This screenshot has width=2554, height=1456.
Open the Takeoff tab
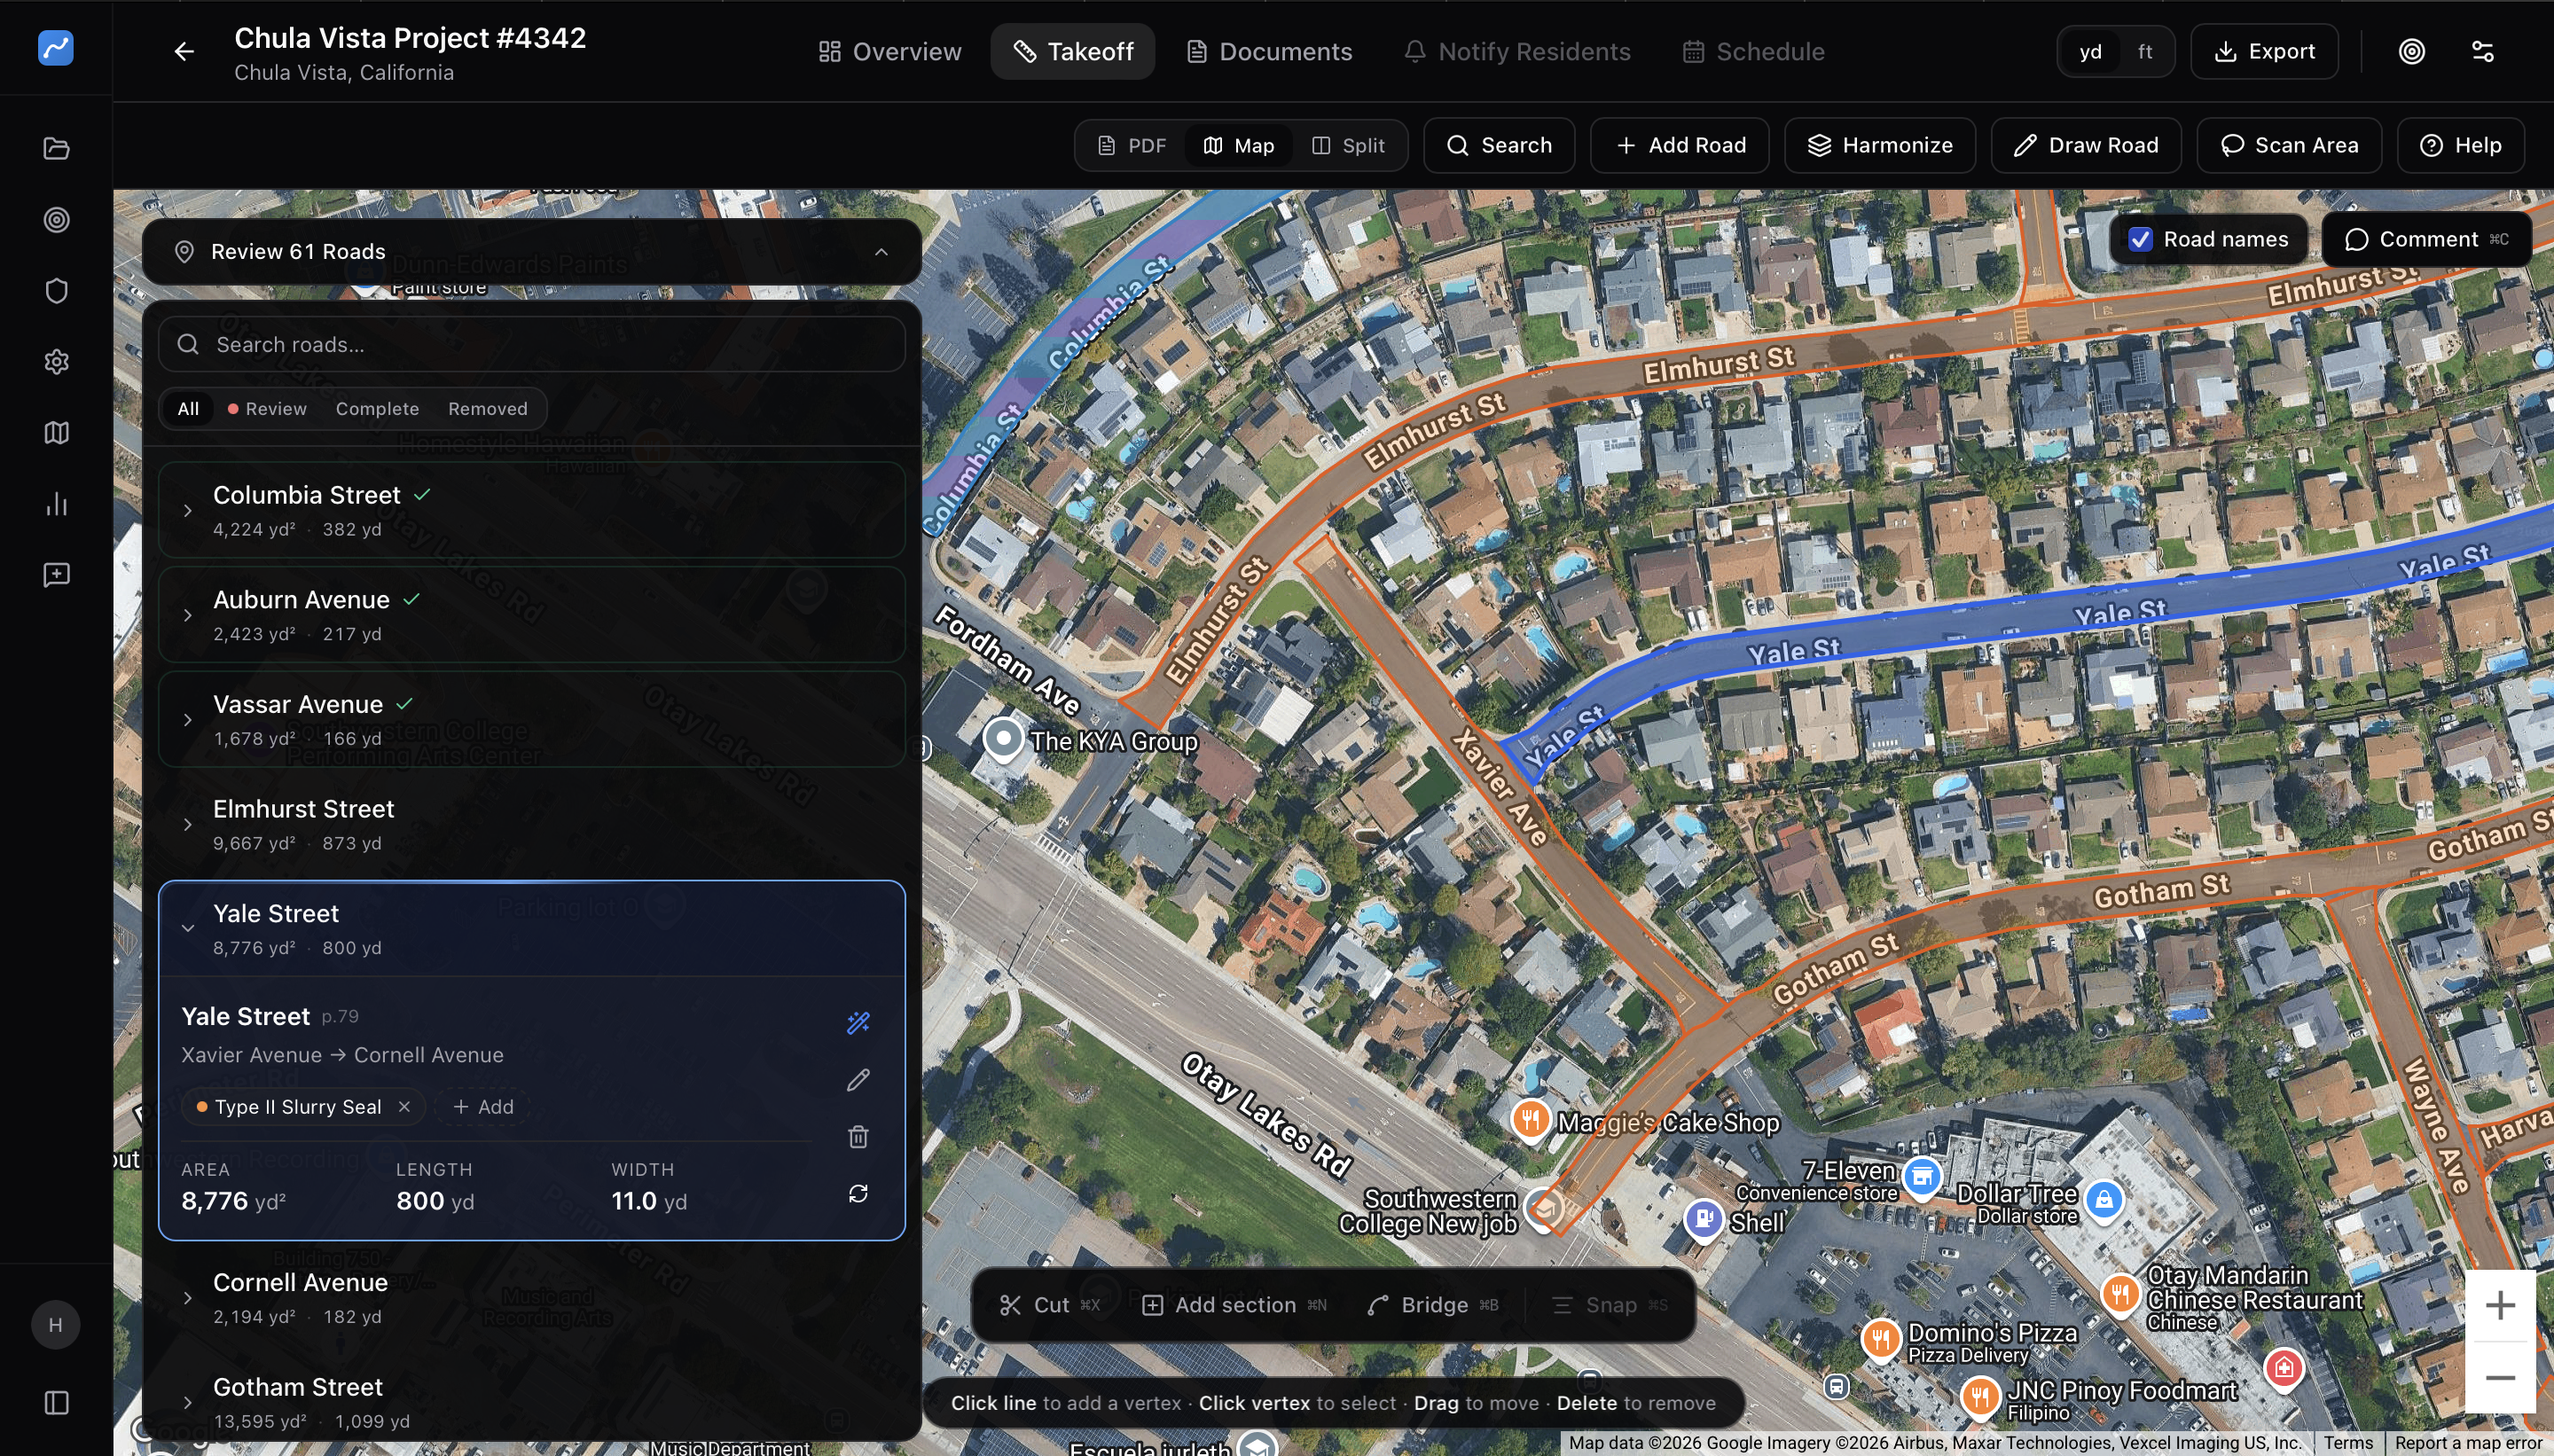[1072, 51]
